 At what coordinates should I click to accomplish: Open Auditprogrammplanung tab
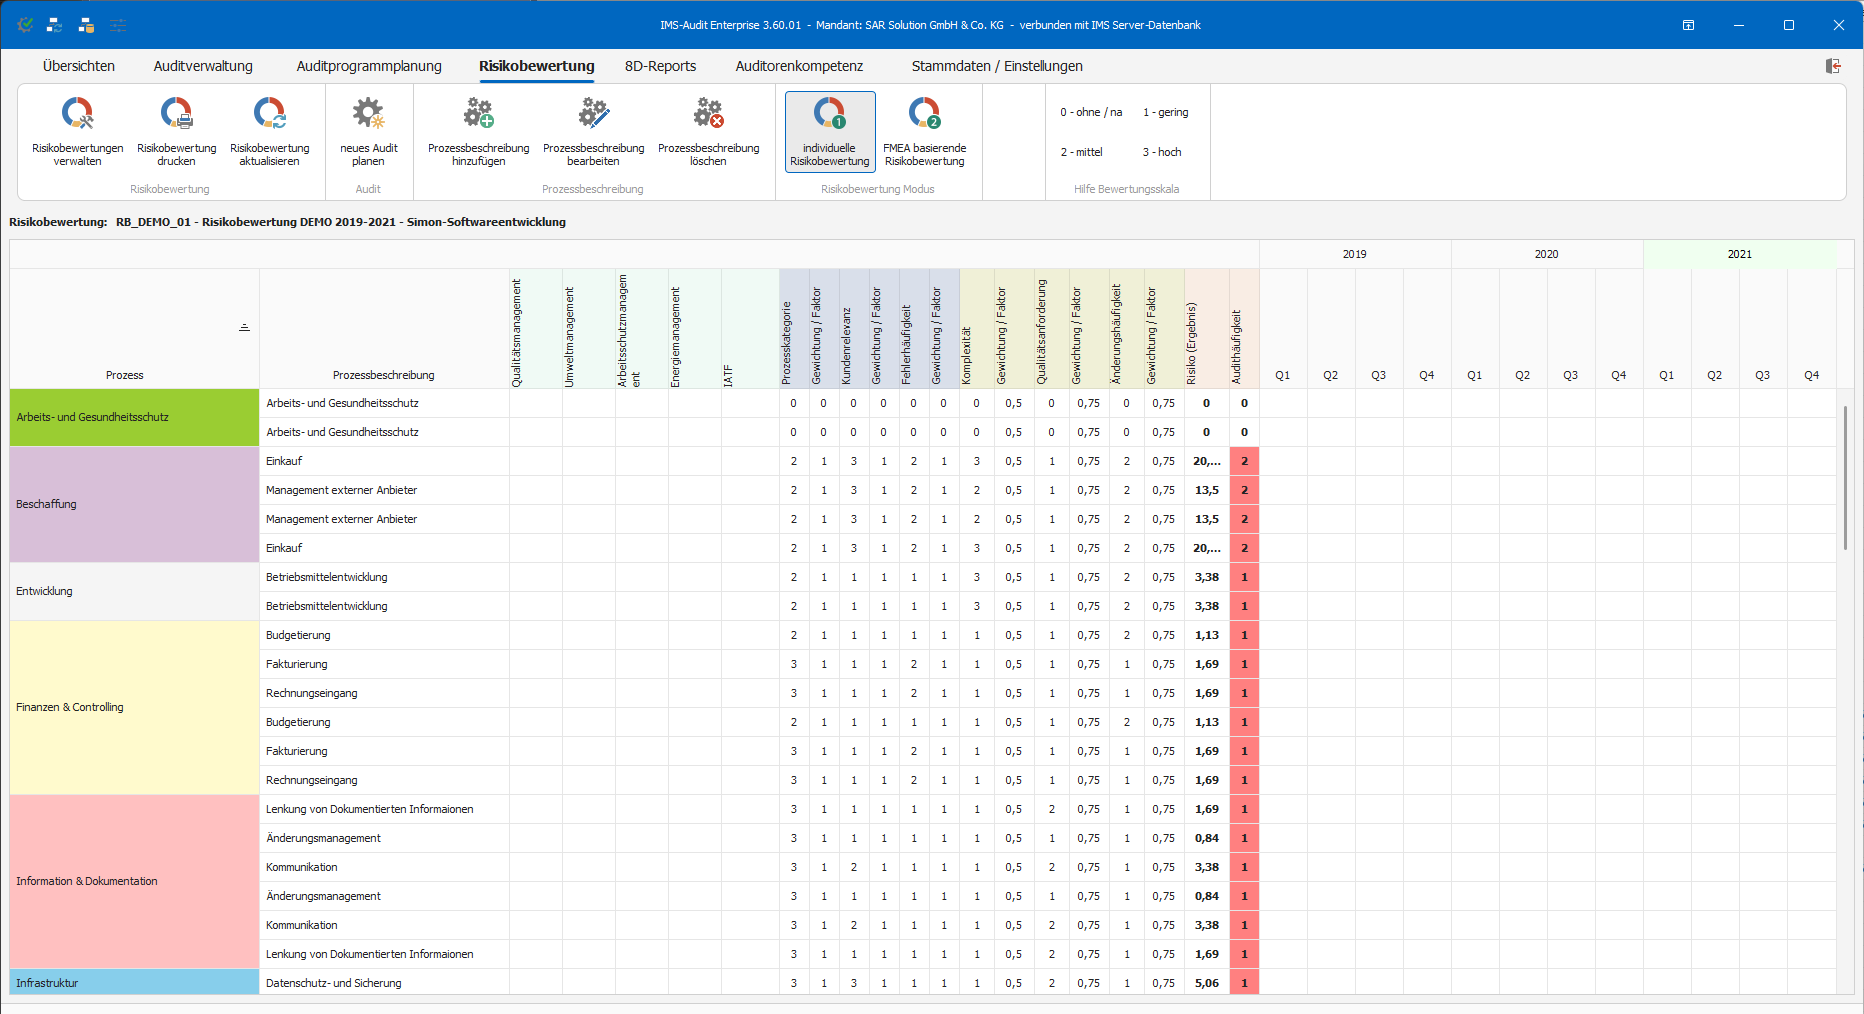coord(369,66)
